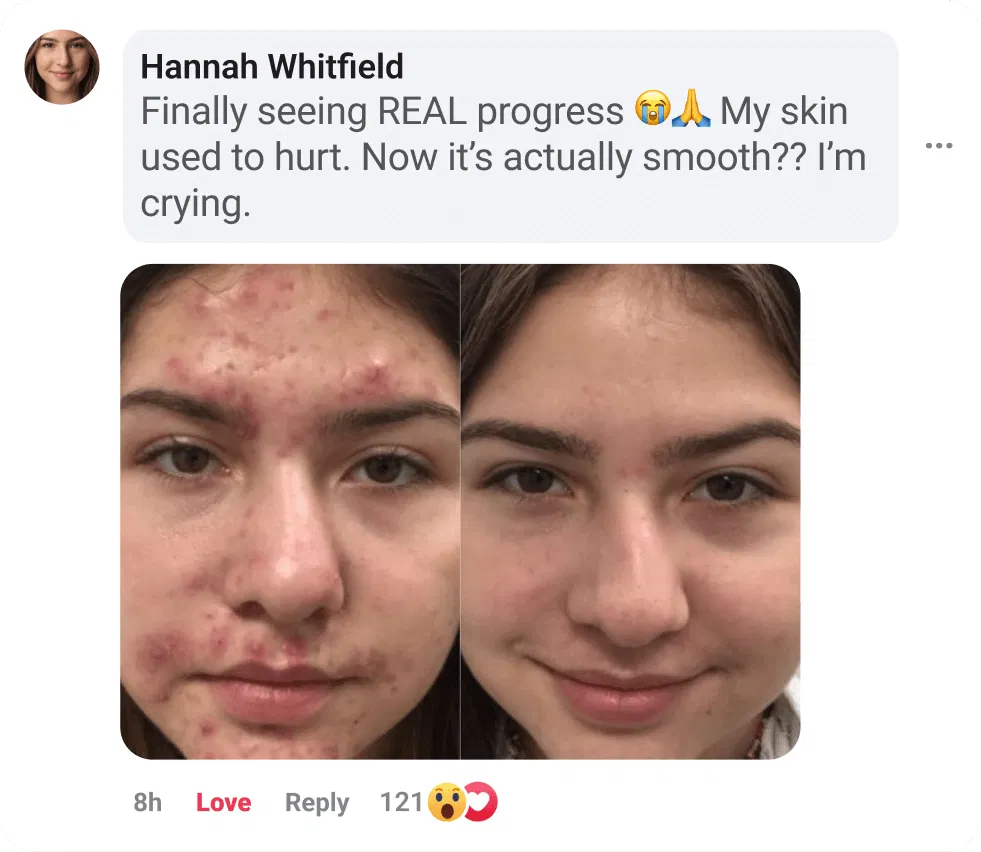981x852 pixels.
Task: Click the Reply link
Action: [317, 803]
